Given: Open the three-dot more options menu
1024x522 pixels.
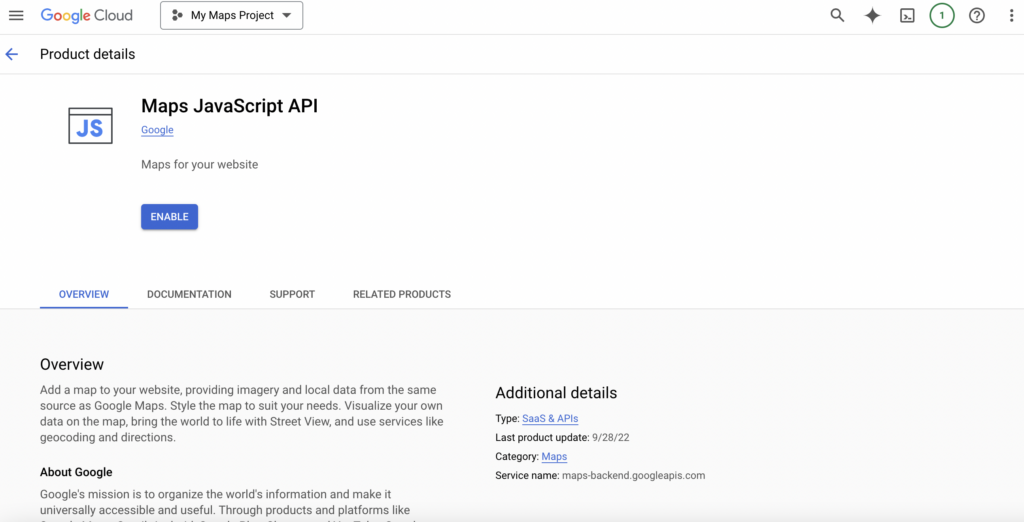Looking at the screenshot, I should 1011,16.
